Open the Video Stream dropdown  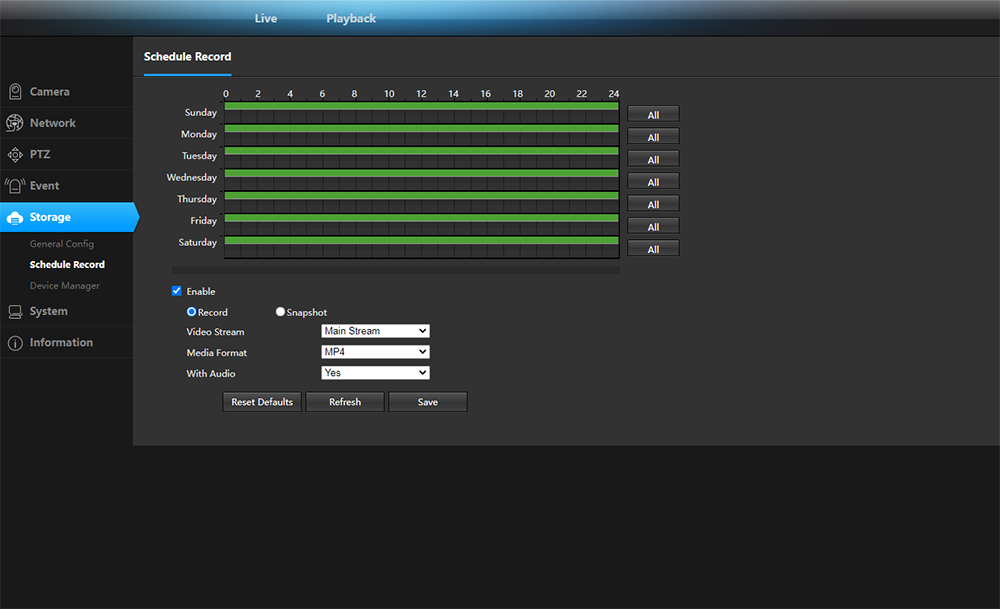tap(375, 331)
